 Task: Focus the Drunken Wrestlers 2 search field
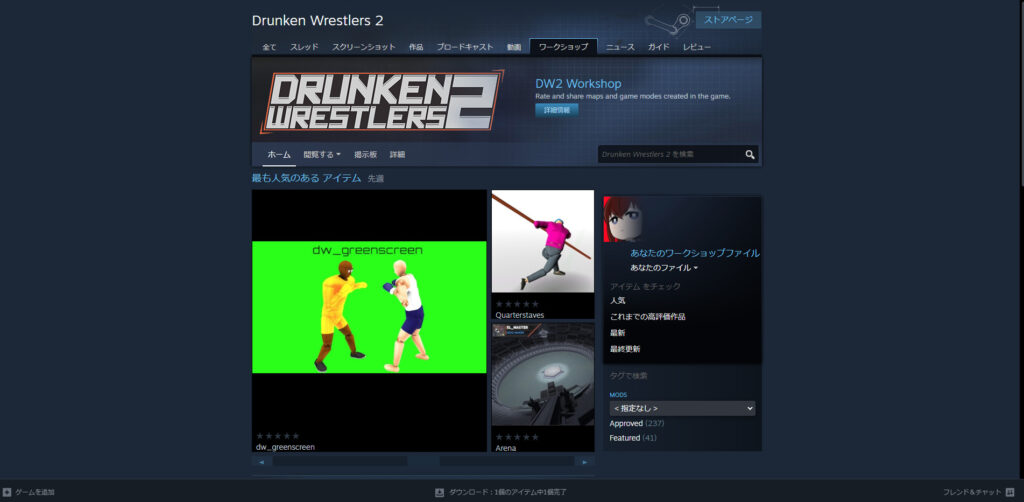click(x=671, y=155)
